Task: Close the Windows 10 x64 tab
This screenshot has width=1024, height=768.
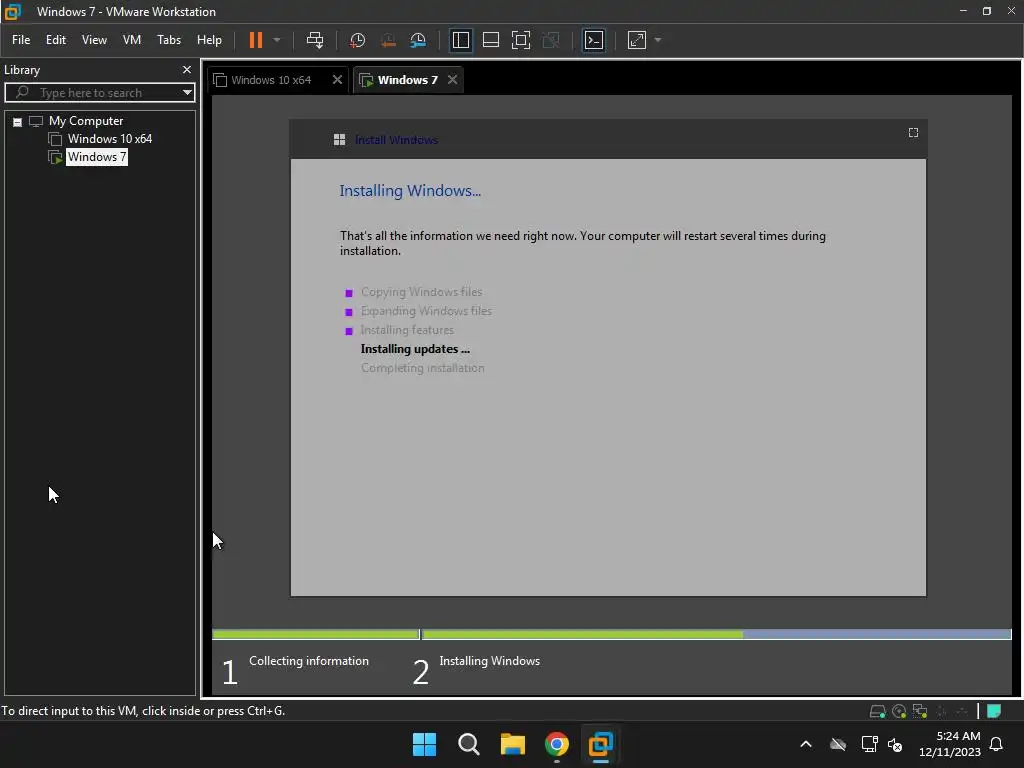Action: pos(337,80)
